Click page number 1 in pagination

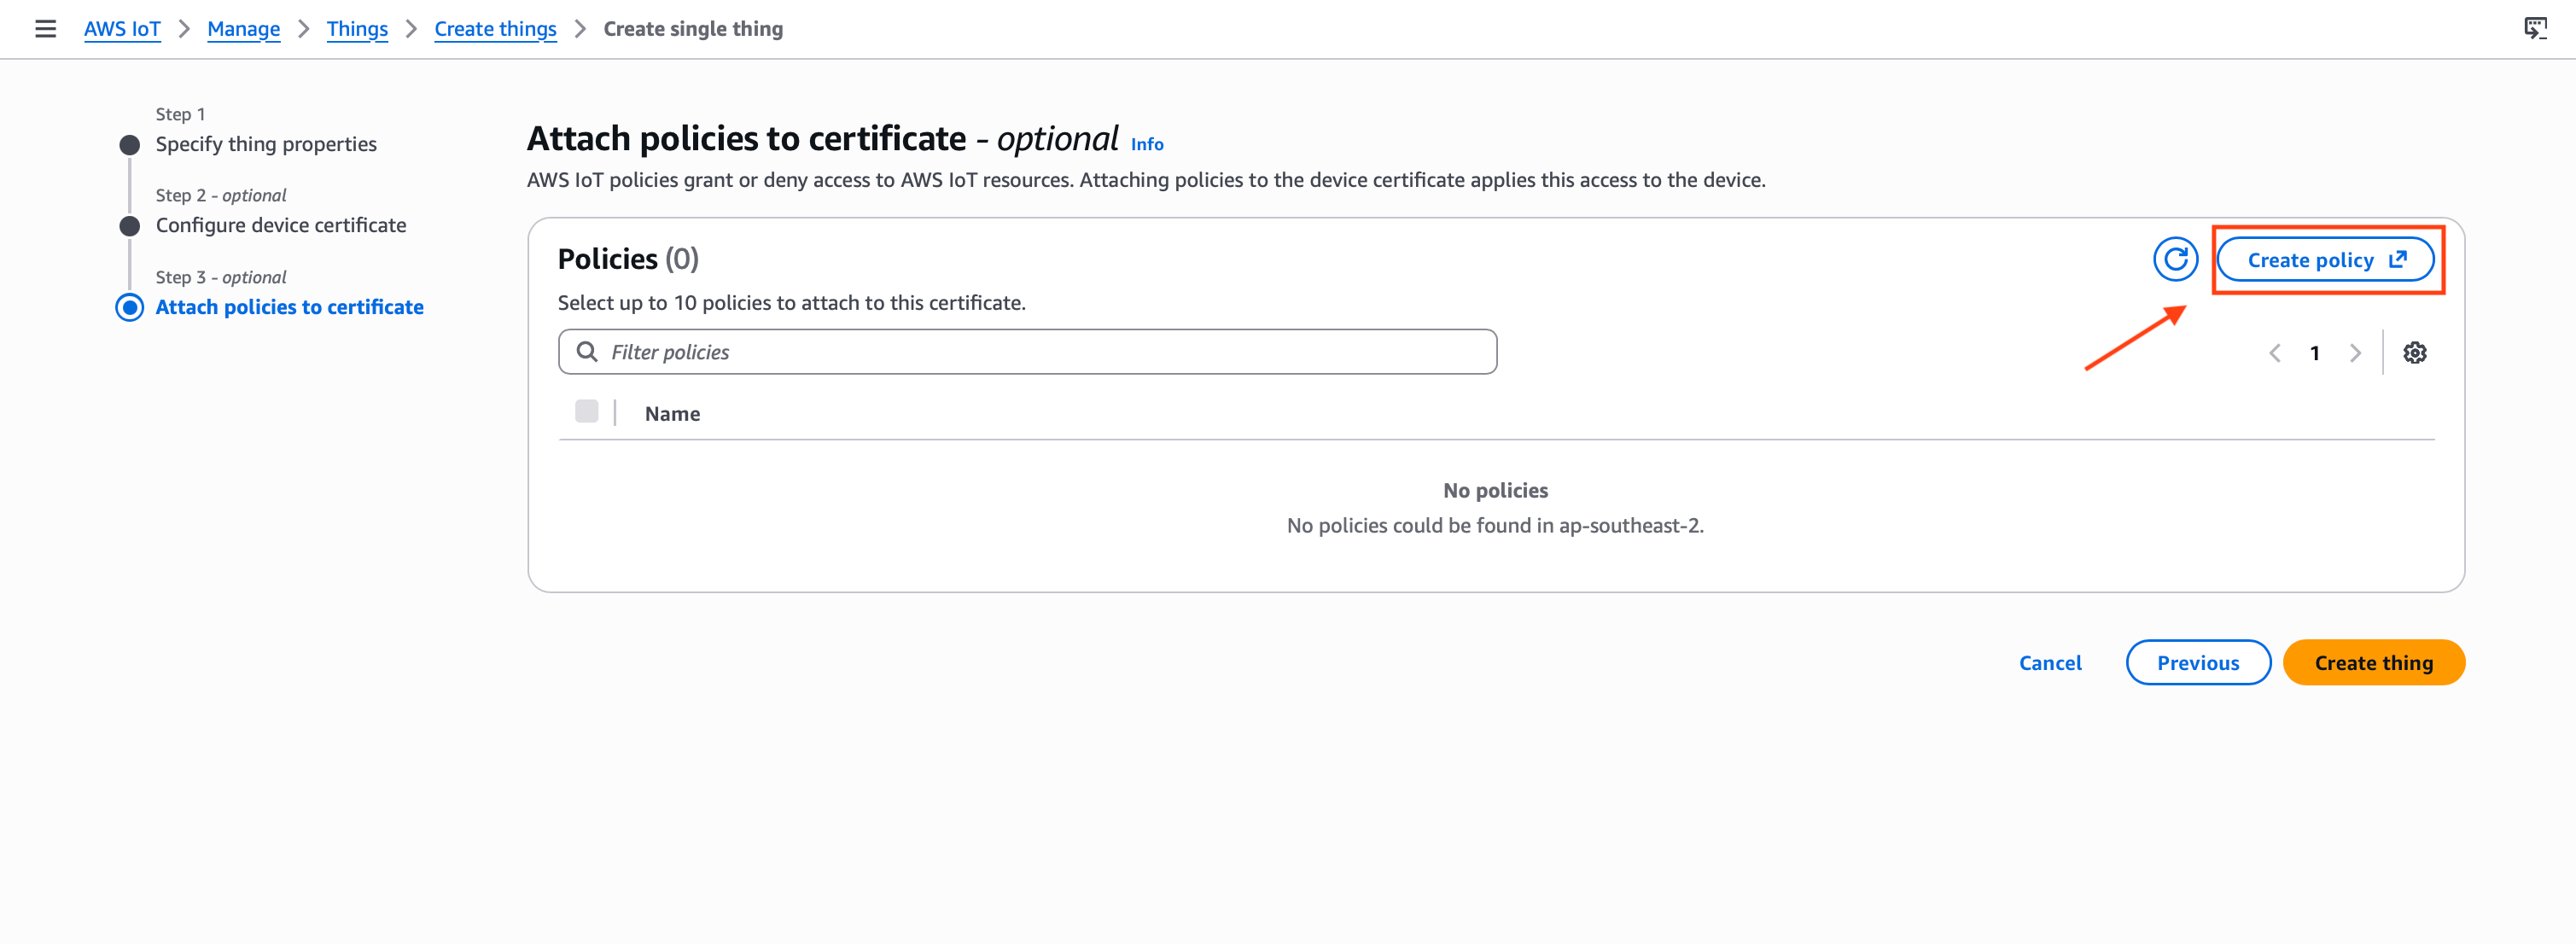2316,352
